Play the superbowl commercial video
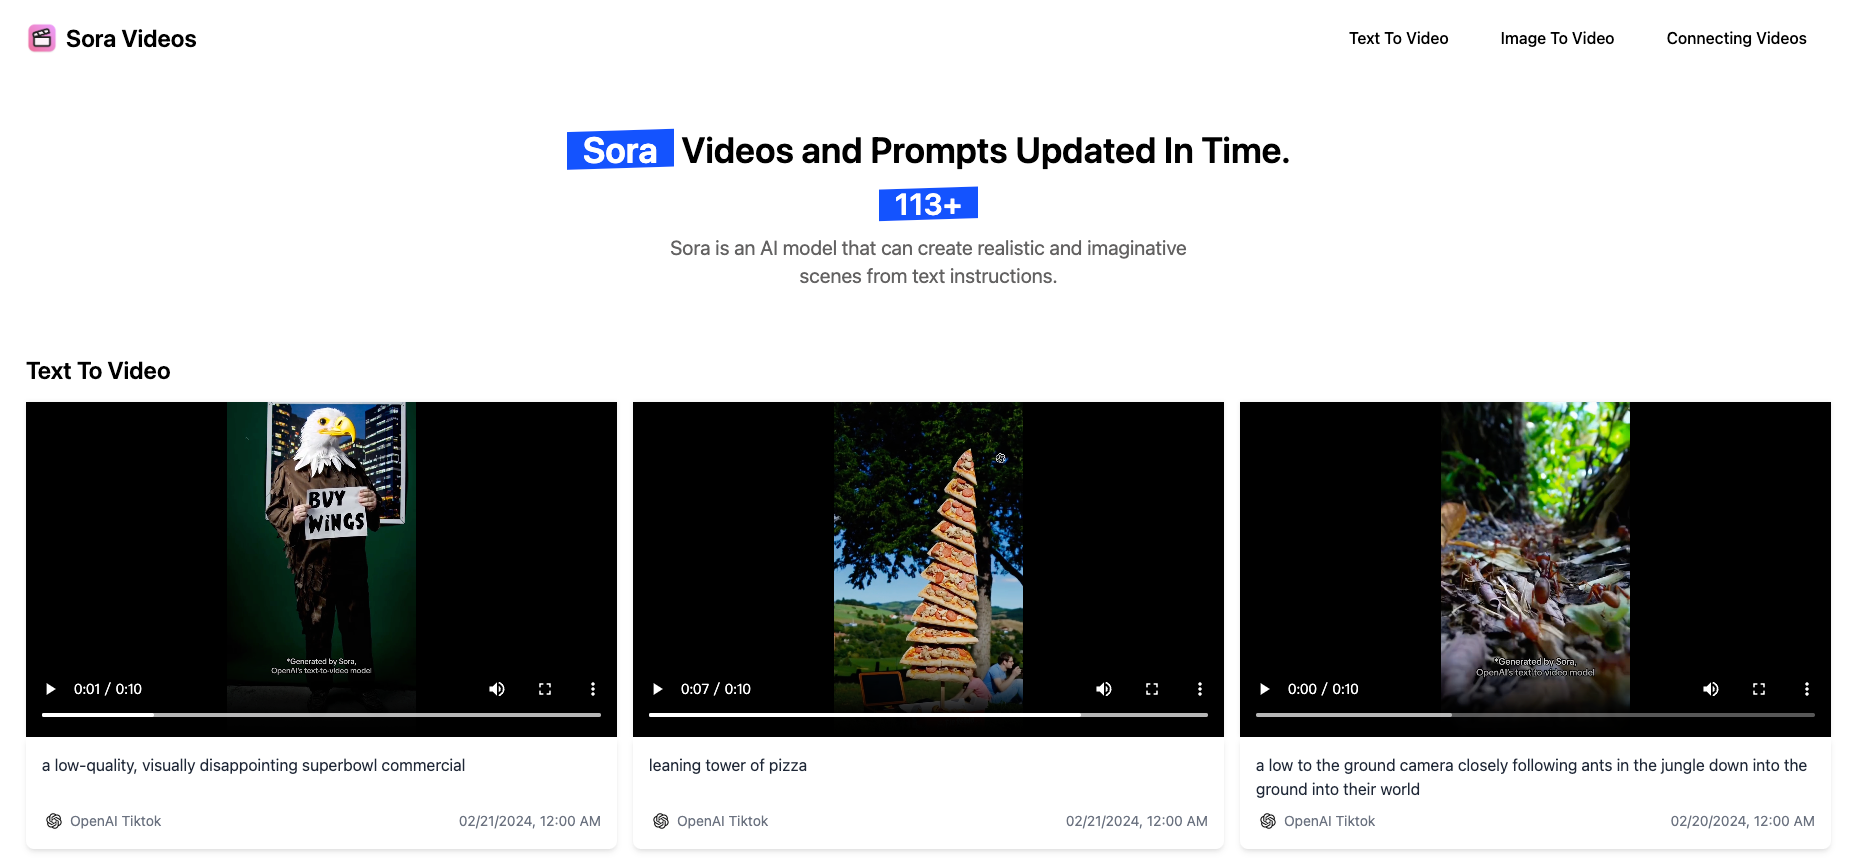 point(51,689)
